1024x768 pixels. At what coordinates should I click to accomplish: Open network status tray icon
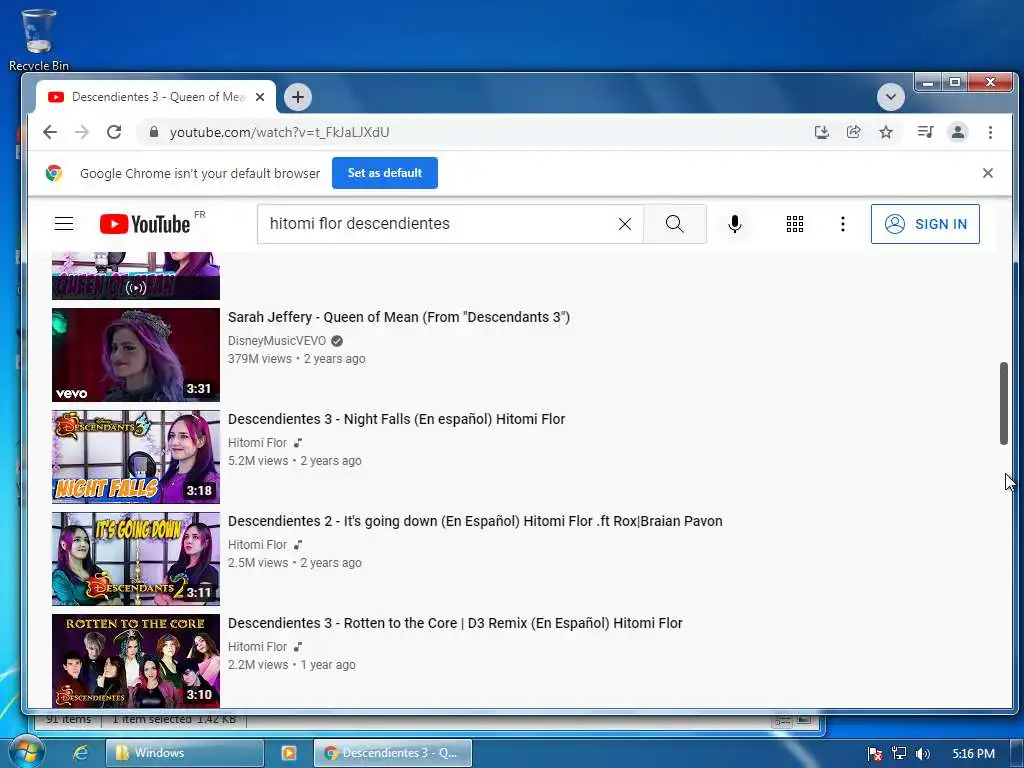tap(899, 754)
